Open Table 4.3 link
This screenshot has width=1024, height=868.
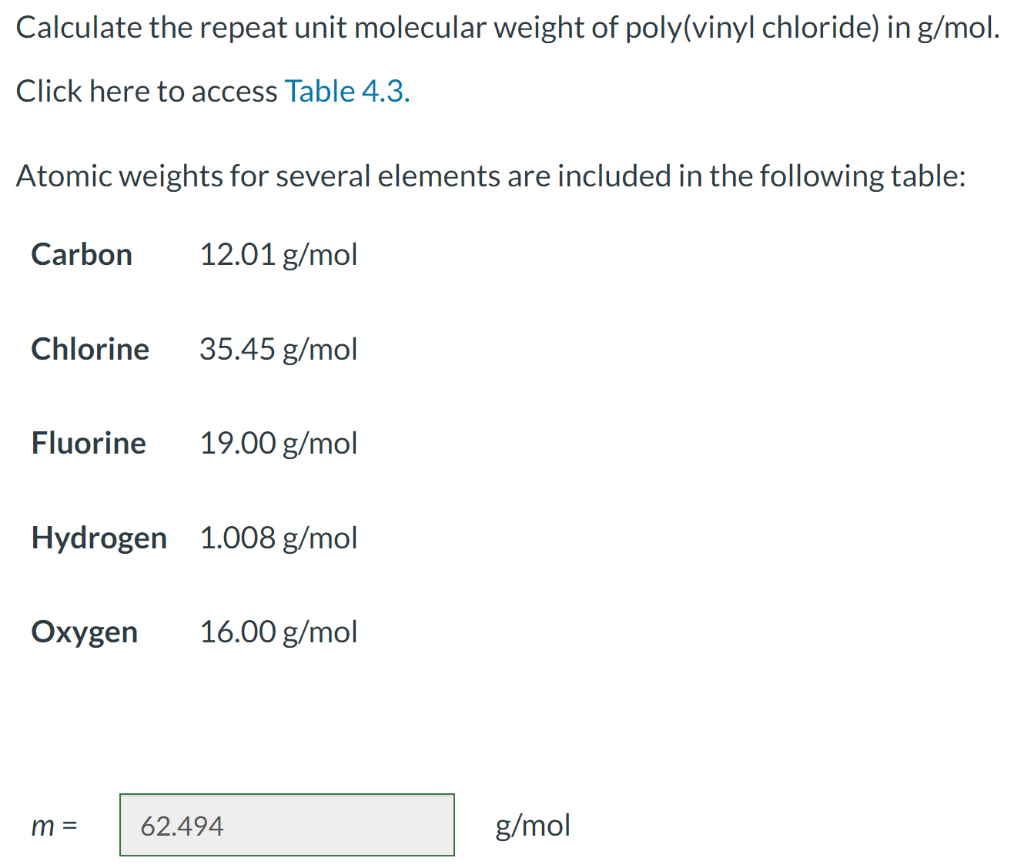tap(347, 91)
